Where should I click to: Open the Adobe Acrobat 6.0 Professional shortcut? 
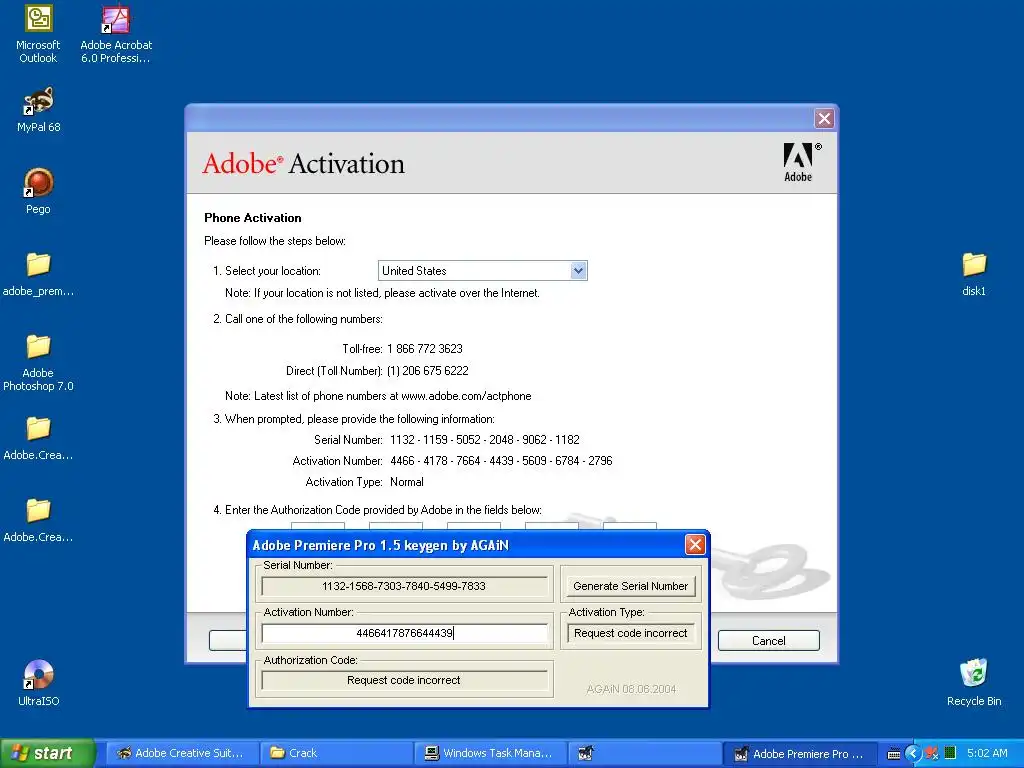(116, 34)
